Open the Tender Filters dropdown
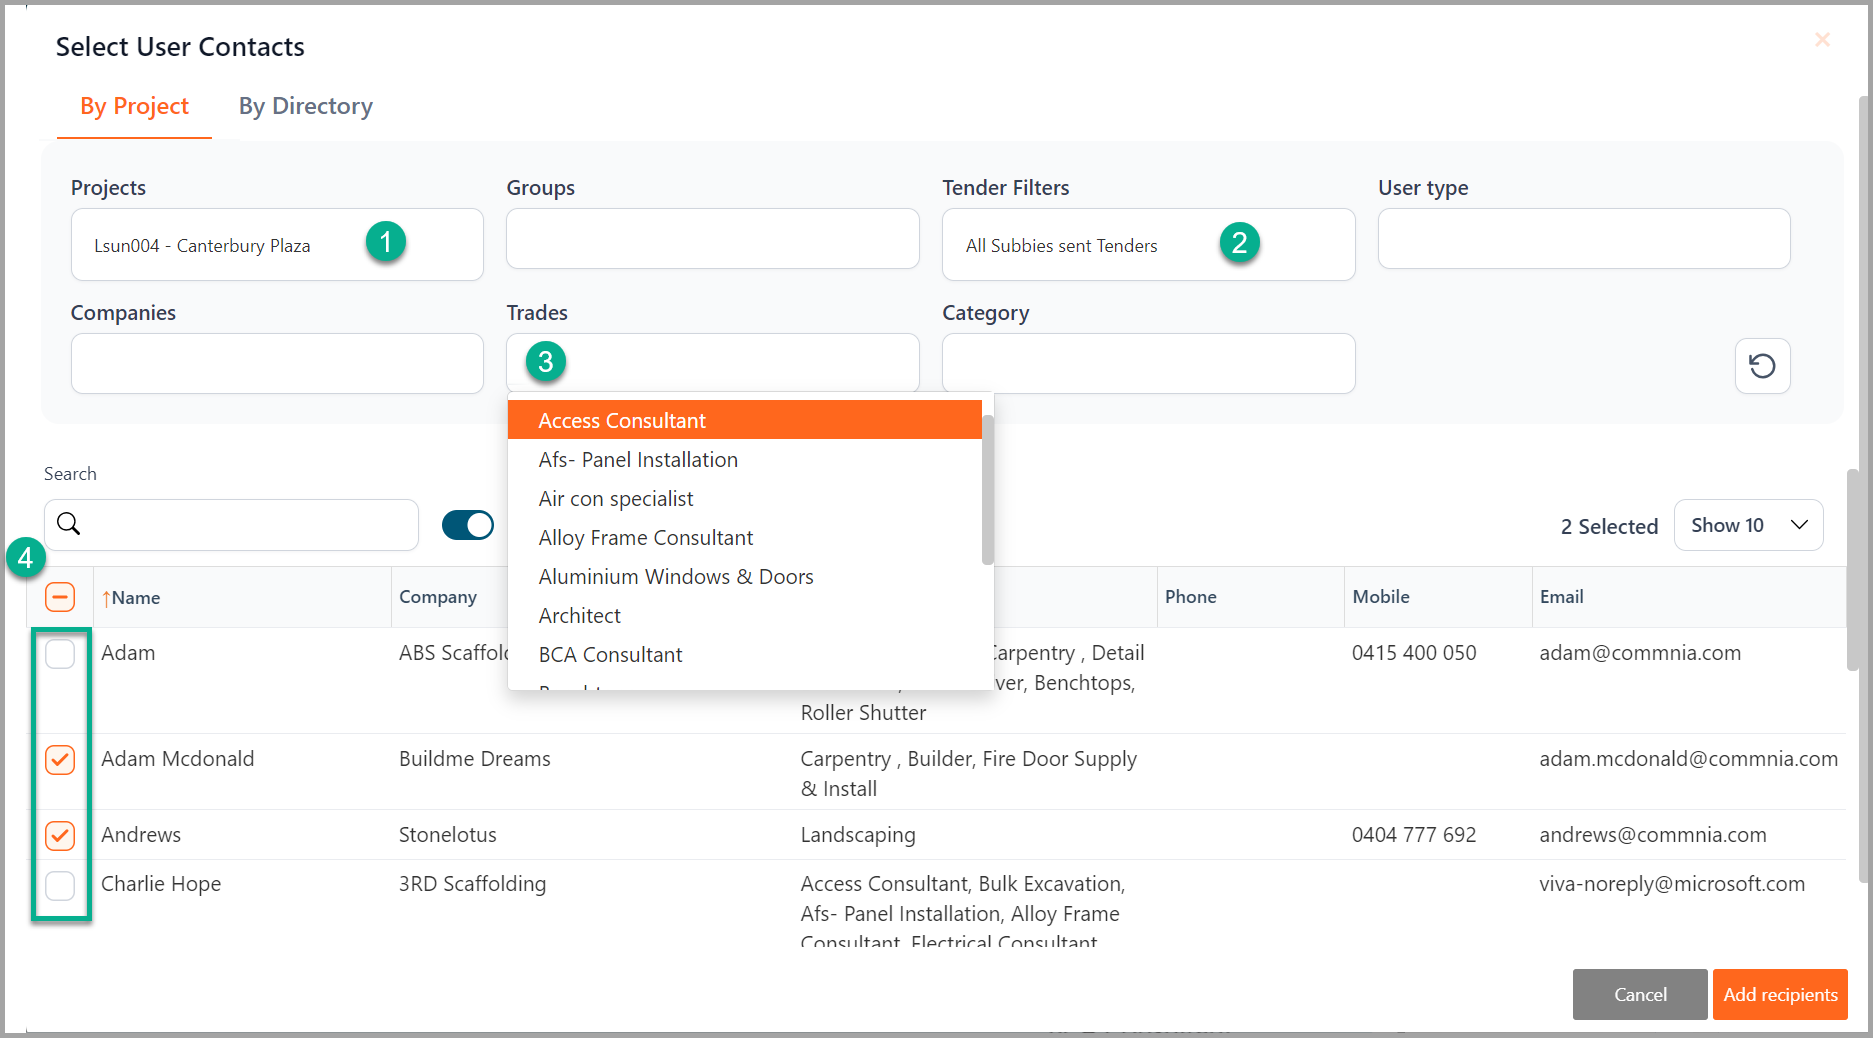The image size is (1873, 1038). tap(1148, 245)
